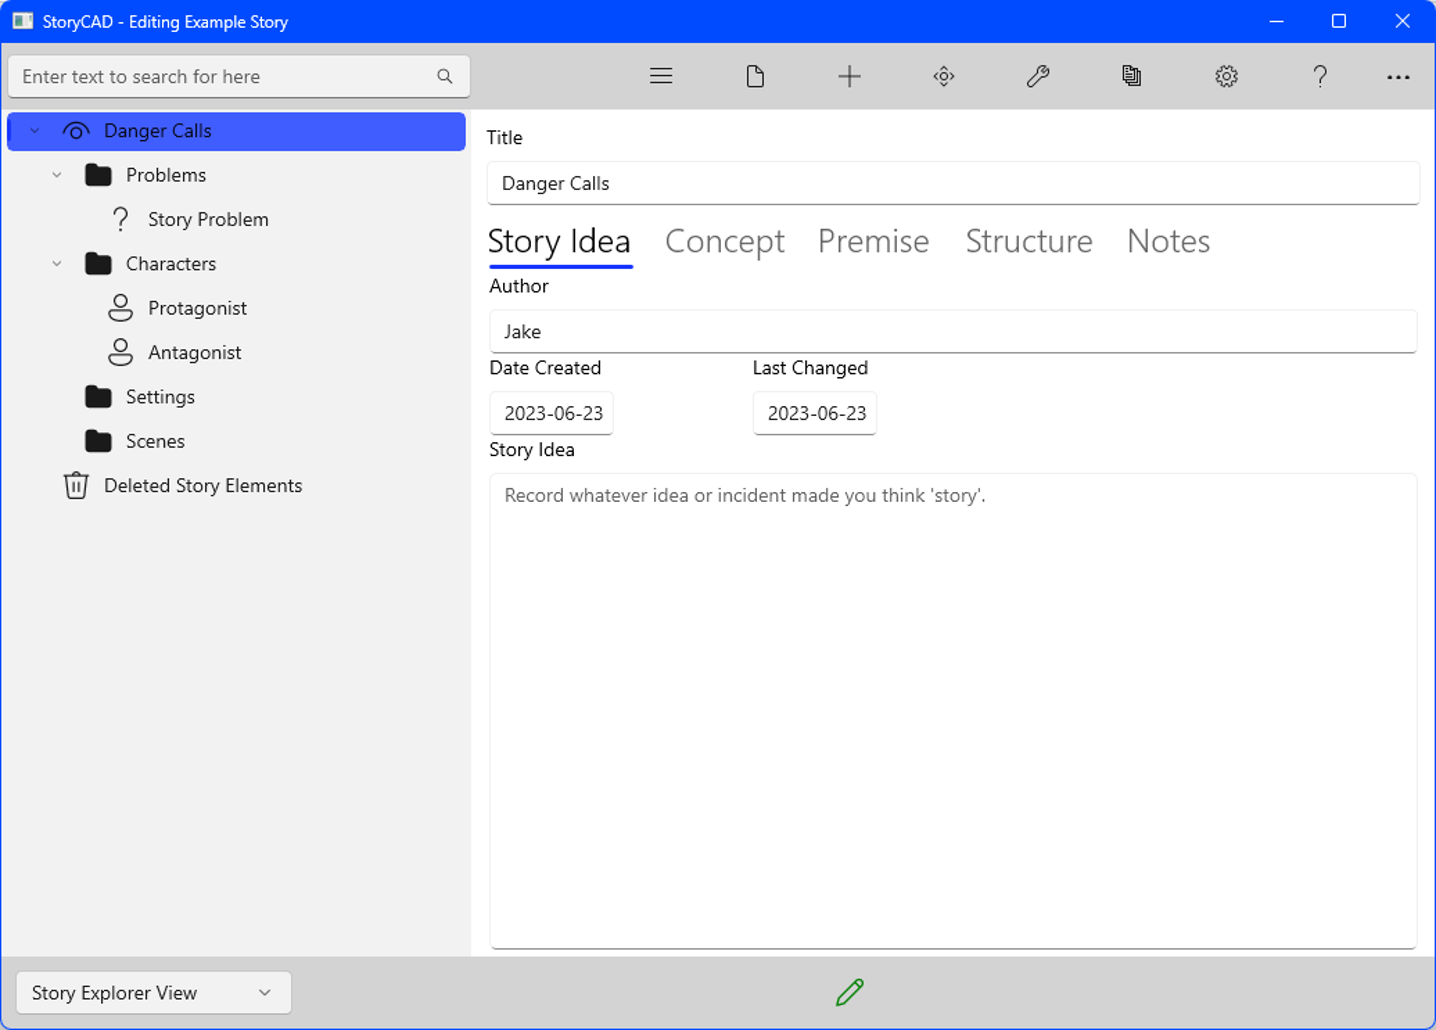The width and height of the screenshot is (1436, 1030).
Task: Switch to the Structure tab
Action: coord(1028,241)
